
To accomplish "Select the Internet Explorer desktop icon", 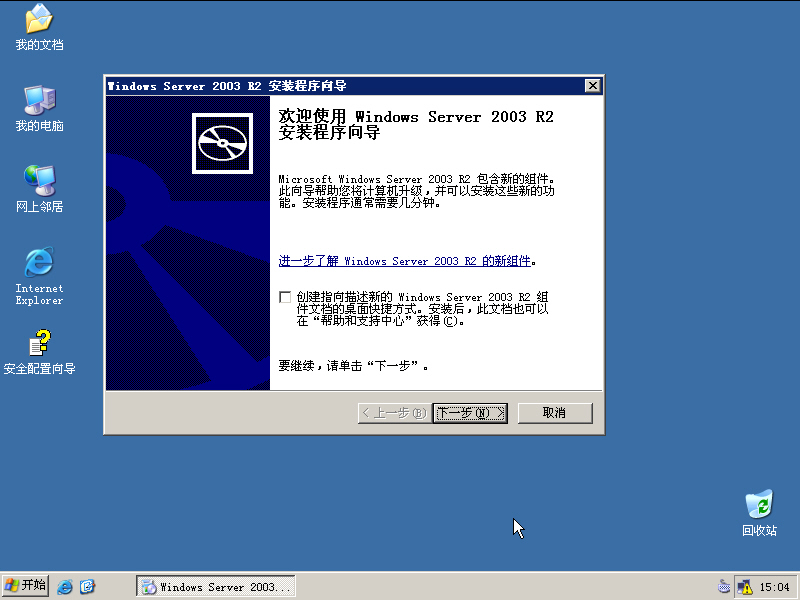I will [39, 277].
